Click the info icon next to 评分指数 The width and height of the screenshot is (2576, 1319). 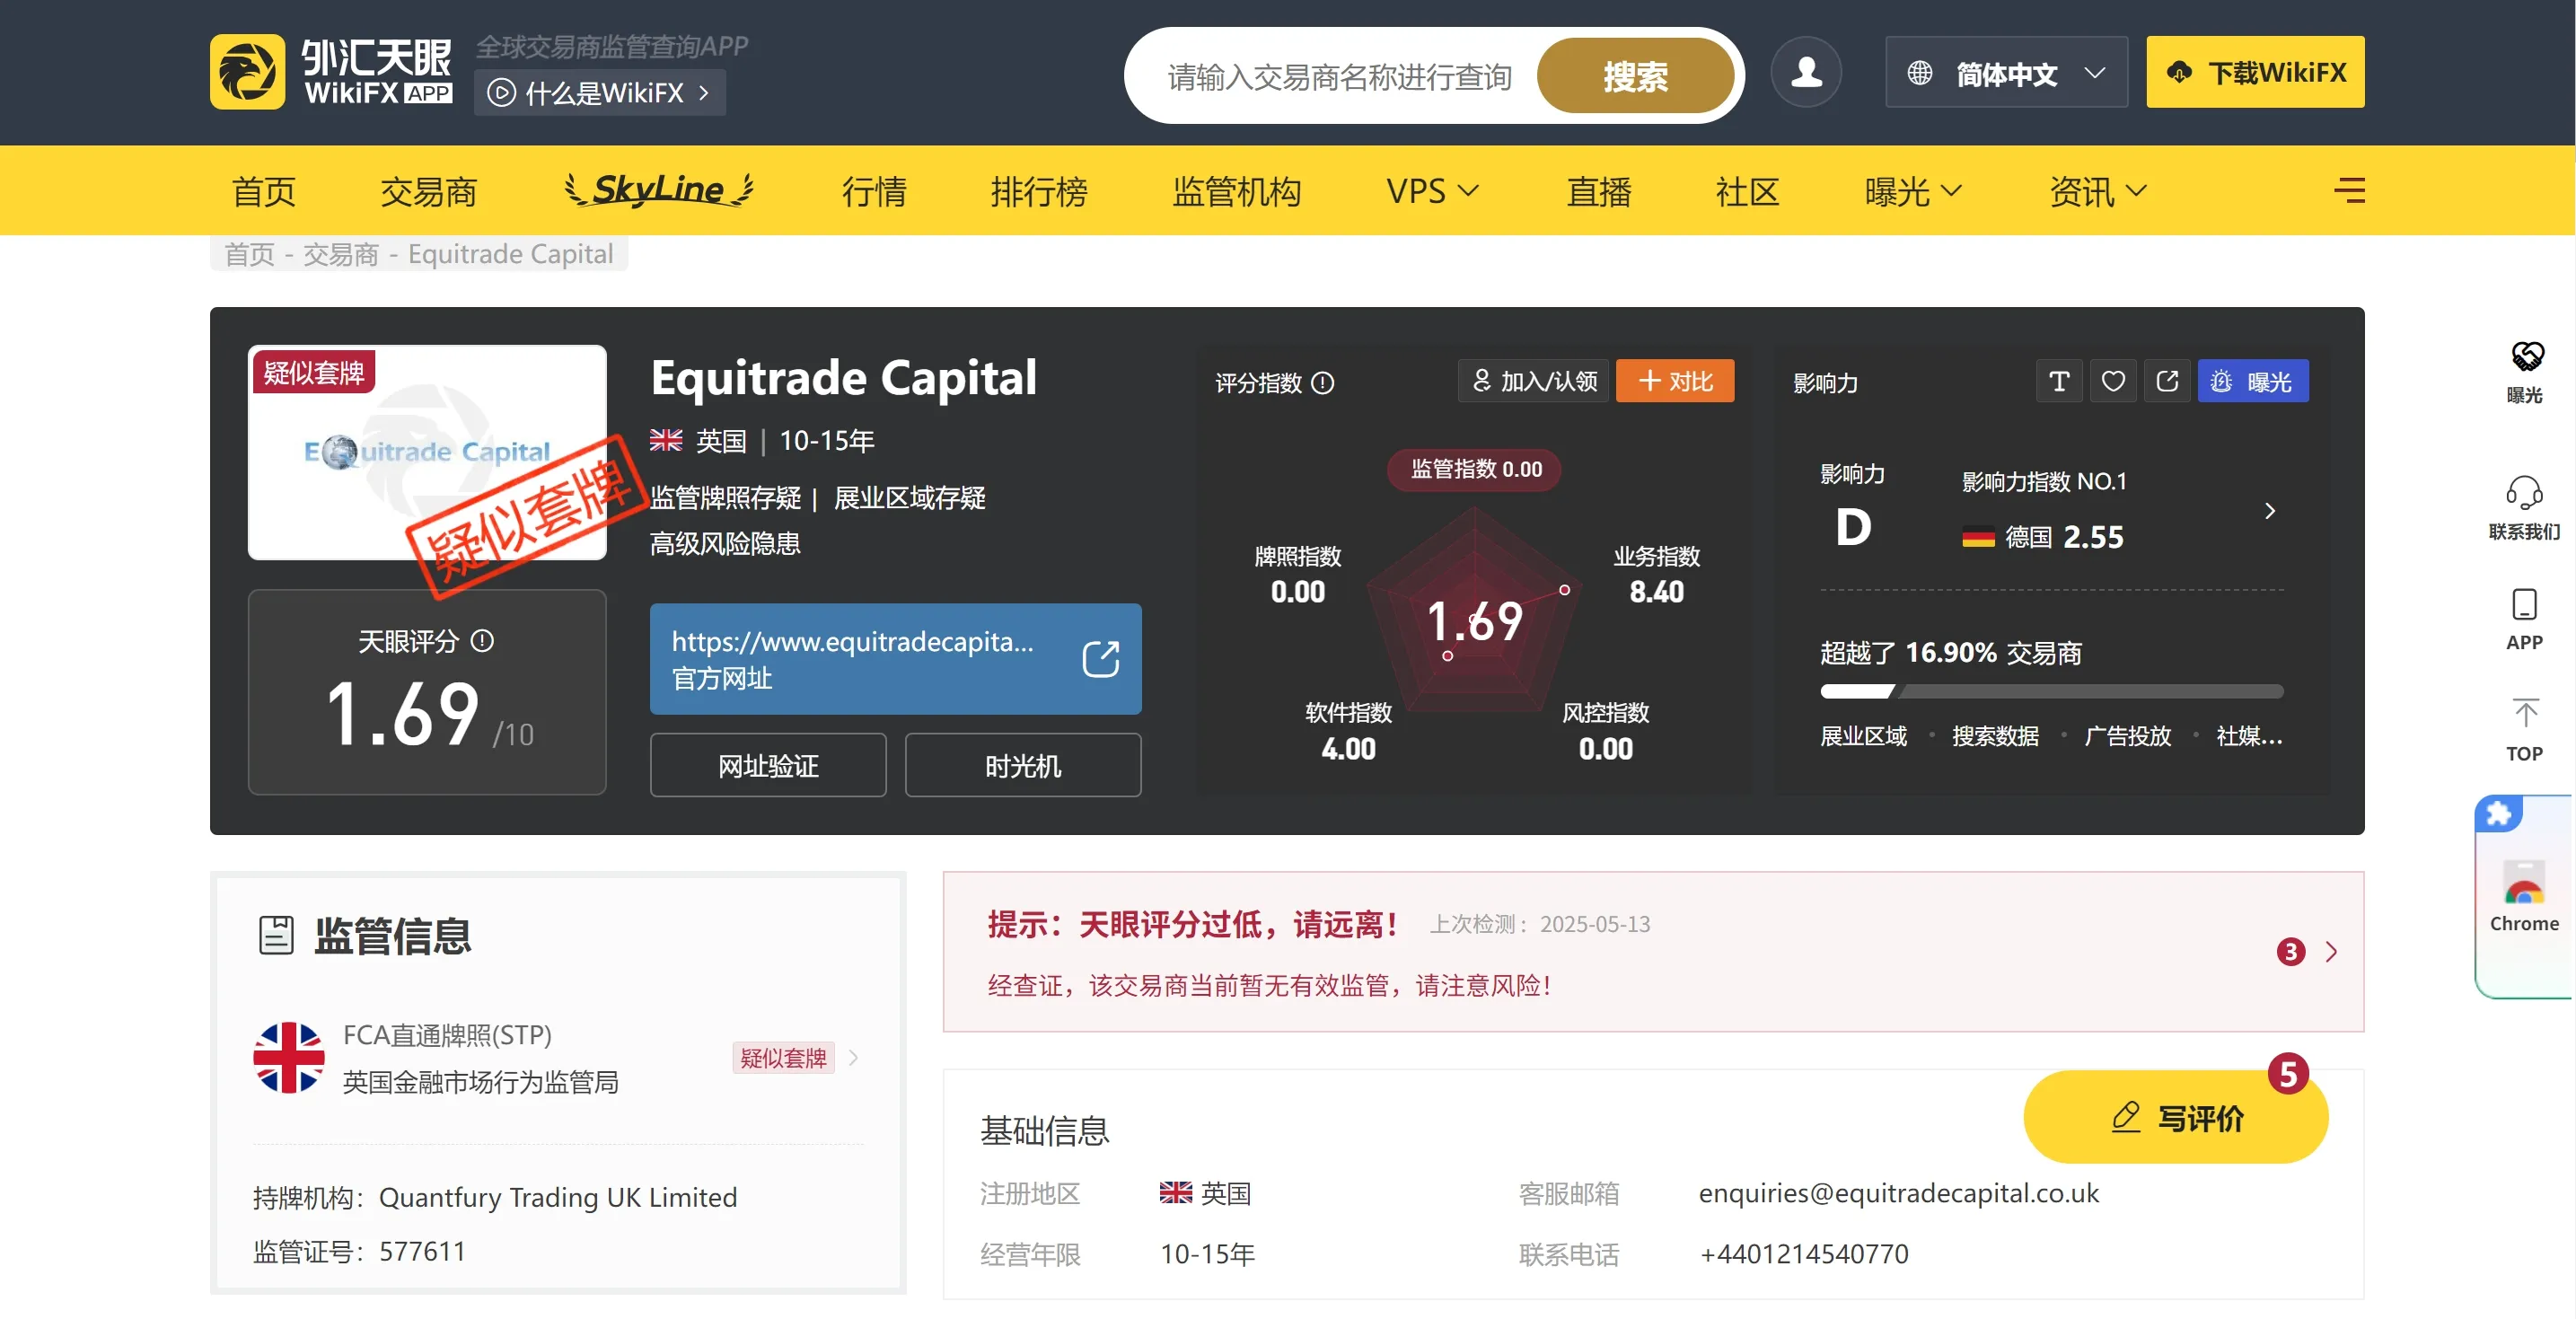click(x=1322, y=383)
